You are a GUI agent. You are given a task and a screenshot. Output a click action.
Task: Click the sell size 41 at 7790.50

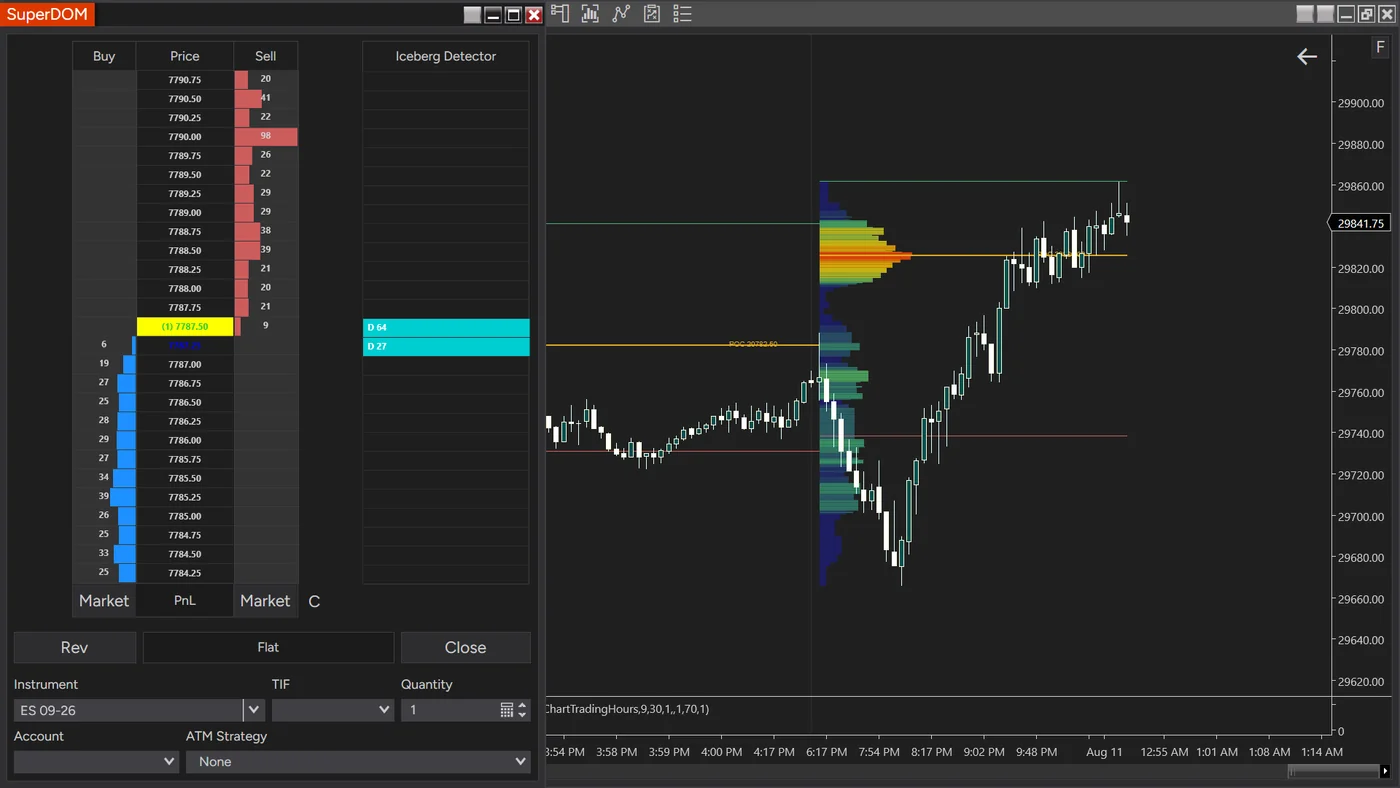[266, 99]
